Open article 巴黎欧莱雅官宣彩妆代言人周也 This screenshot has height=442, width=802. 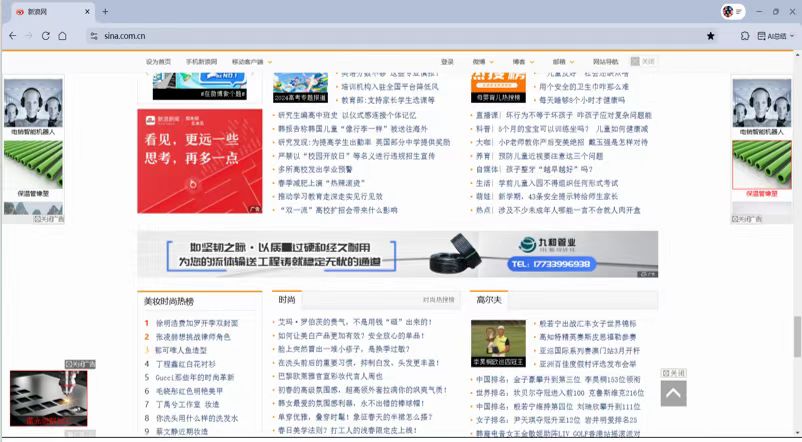coord(330,376)
